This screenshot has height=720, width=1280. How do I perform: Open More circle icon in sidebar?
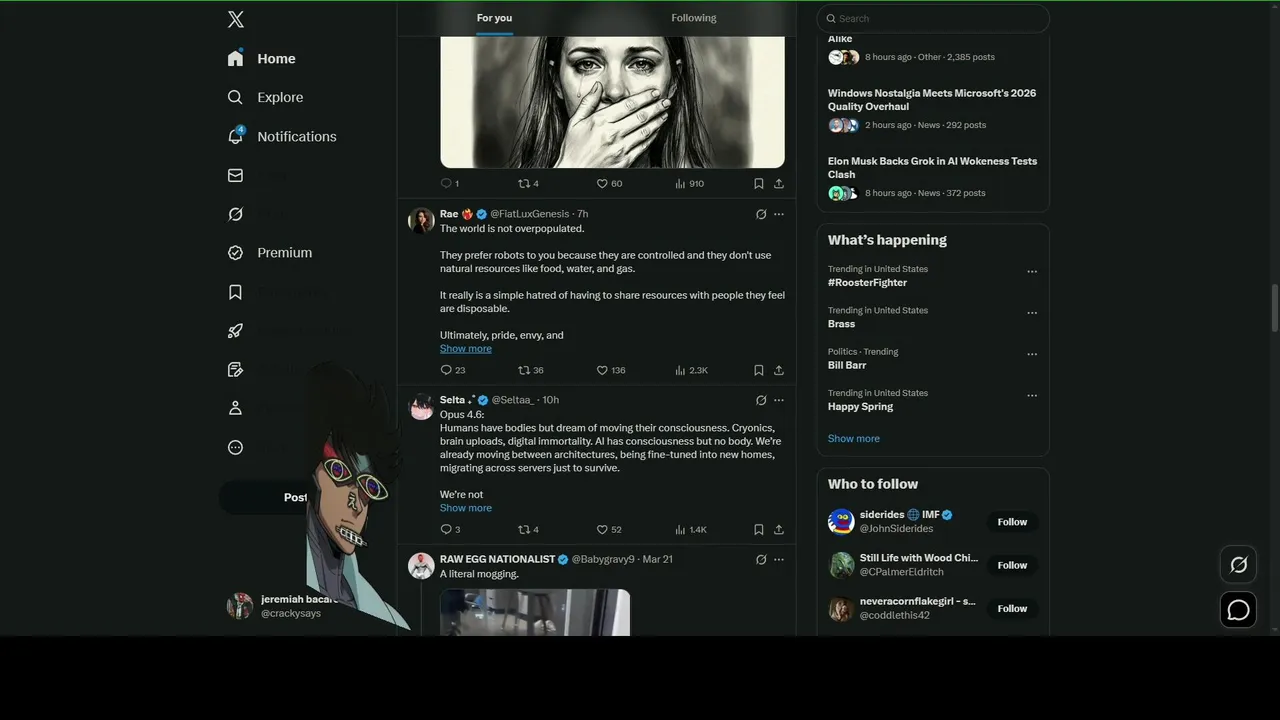(x=235, y=447)
